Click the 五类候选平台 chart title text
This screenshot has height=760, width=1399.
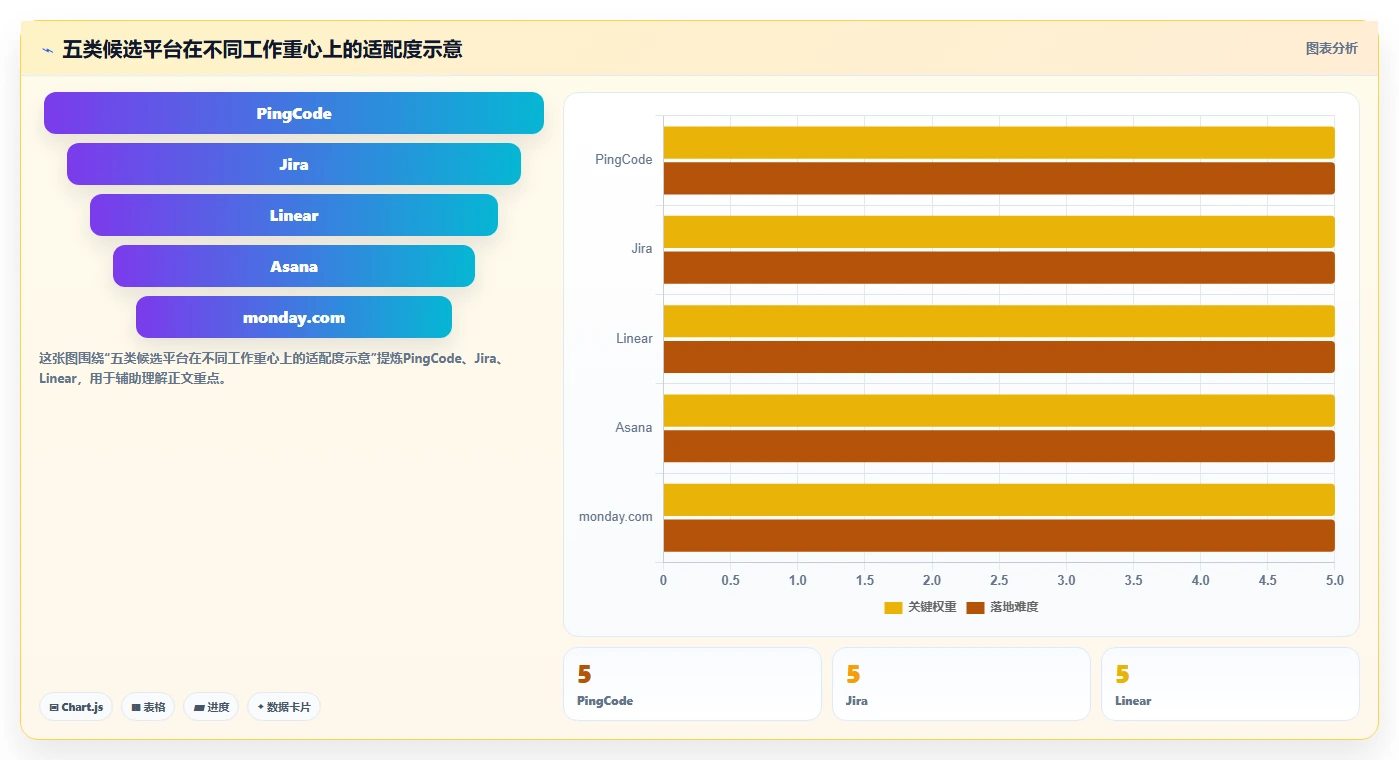(x=262, y=49)
